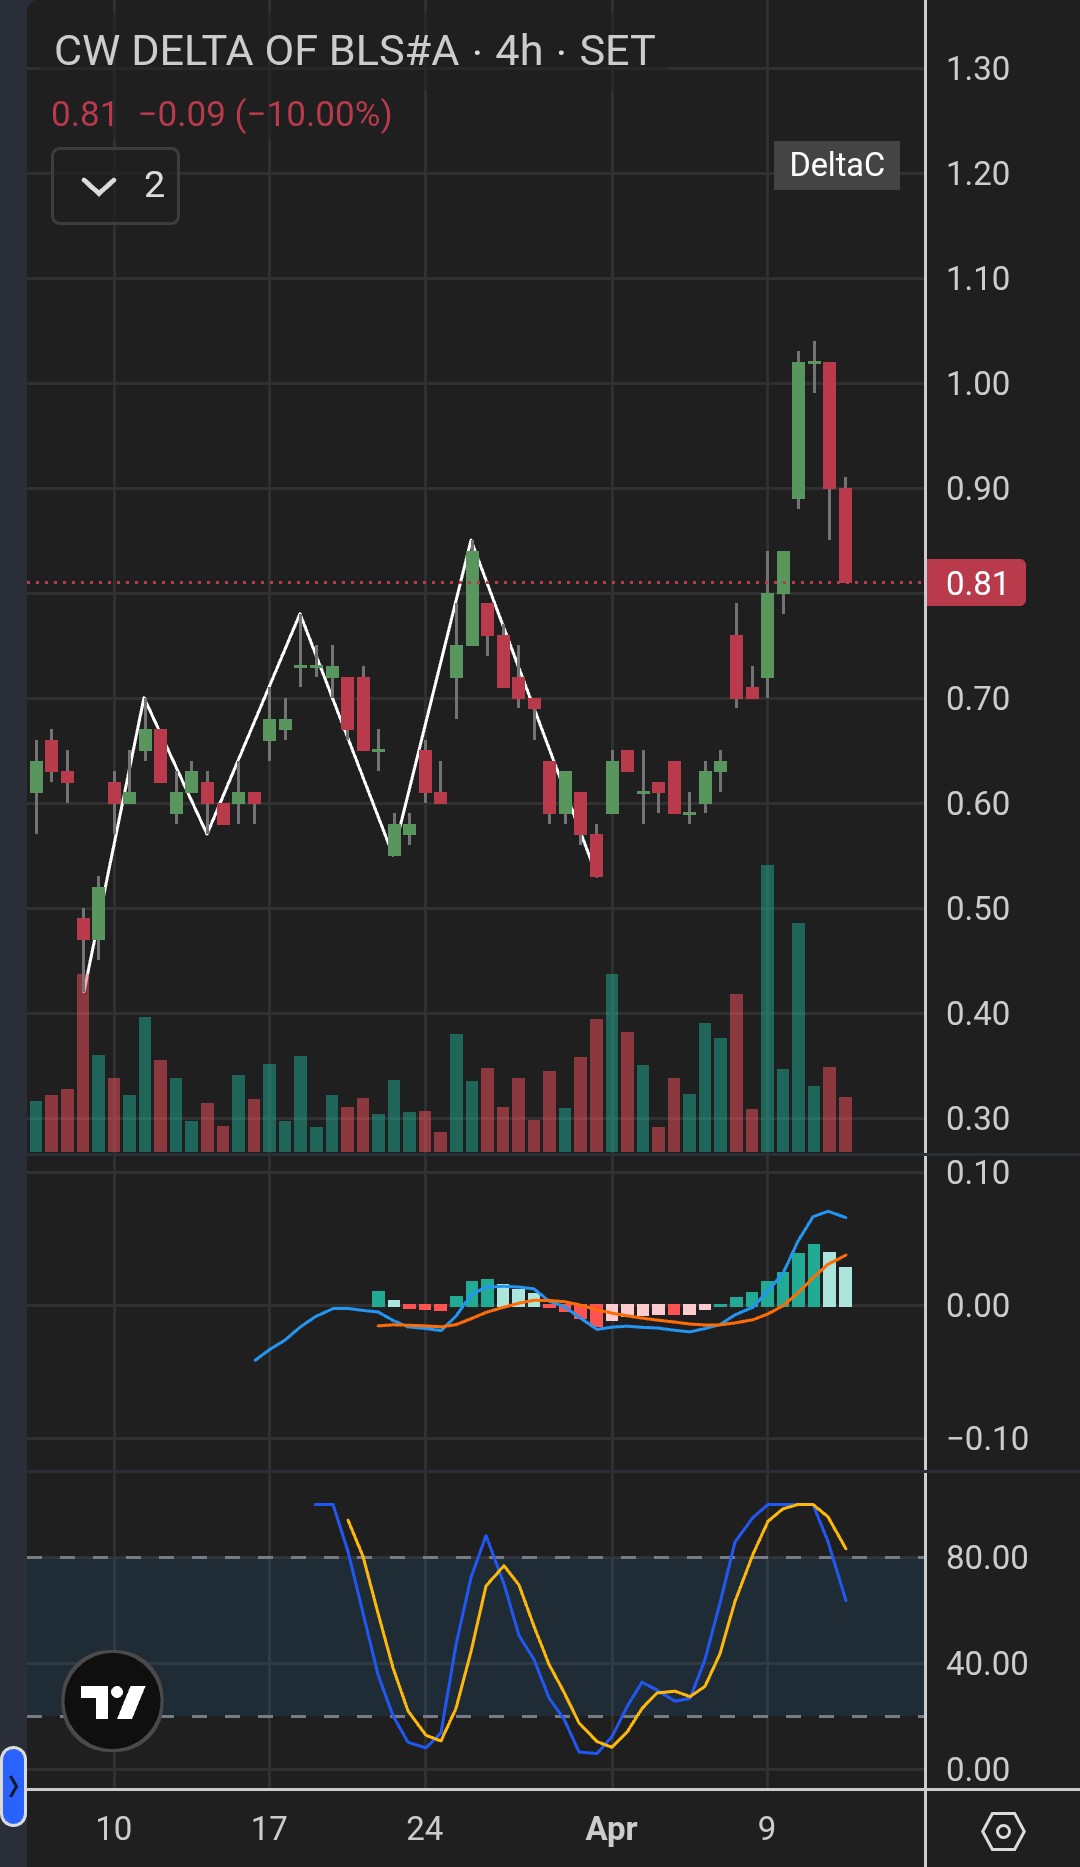Click the 0.50 price axis value
Screen dimensions: 1080x1867
click(x=978, y=909)
